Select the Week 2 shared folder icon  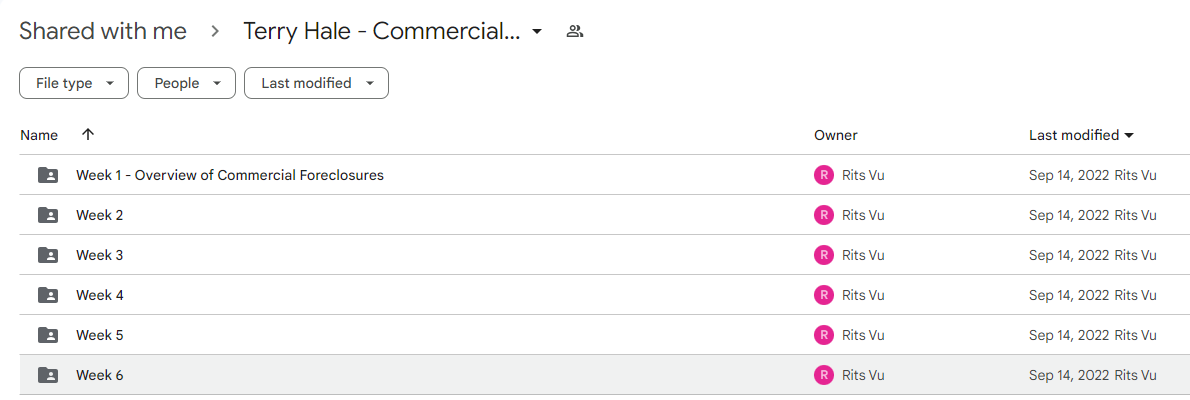pos(48,216)
